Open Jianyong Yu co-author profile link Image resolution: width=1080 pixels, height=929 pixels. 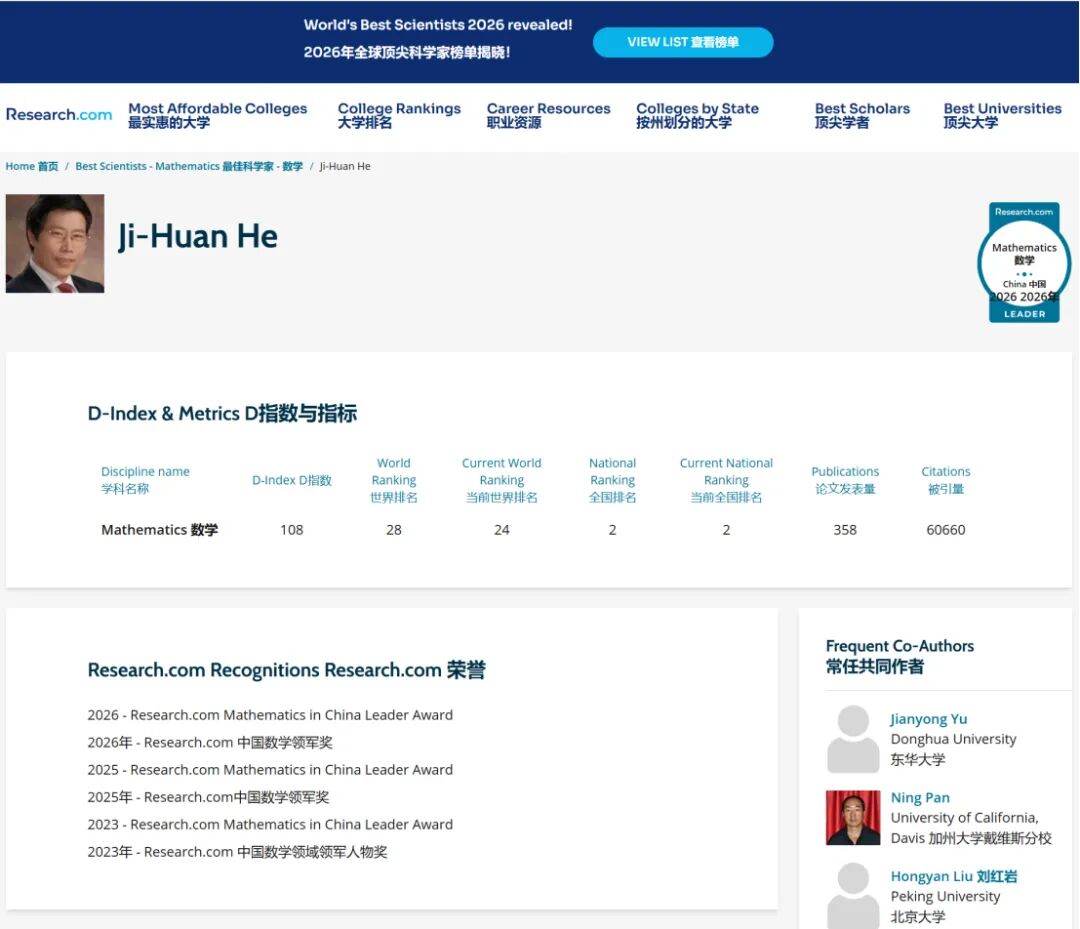[928, 719]
